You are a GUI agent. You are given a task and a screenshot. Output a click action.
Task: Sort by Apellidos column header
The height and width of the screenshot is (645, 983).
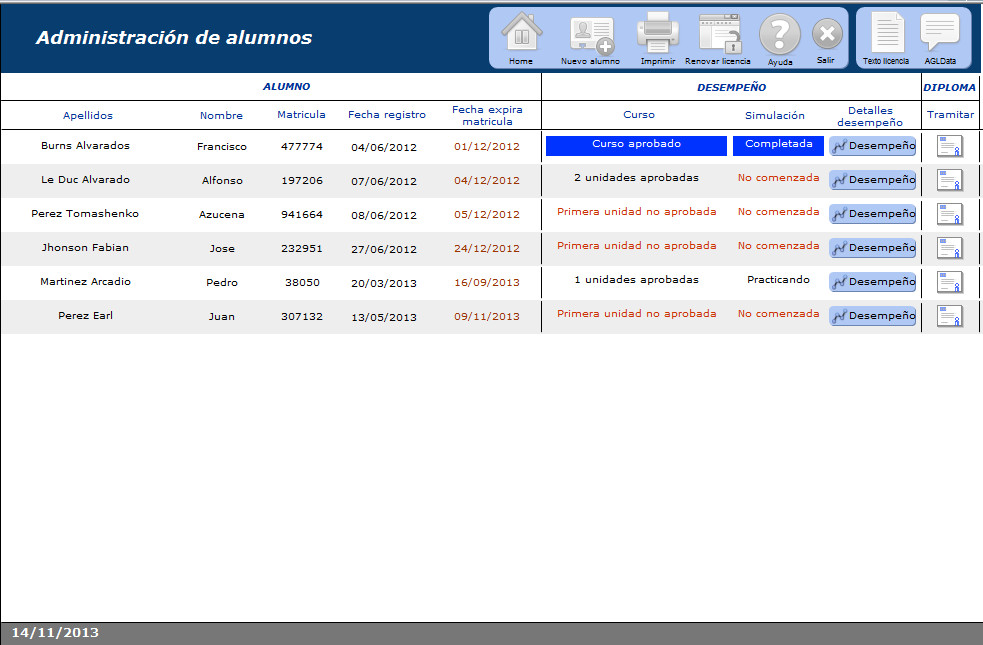(88, 115)
